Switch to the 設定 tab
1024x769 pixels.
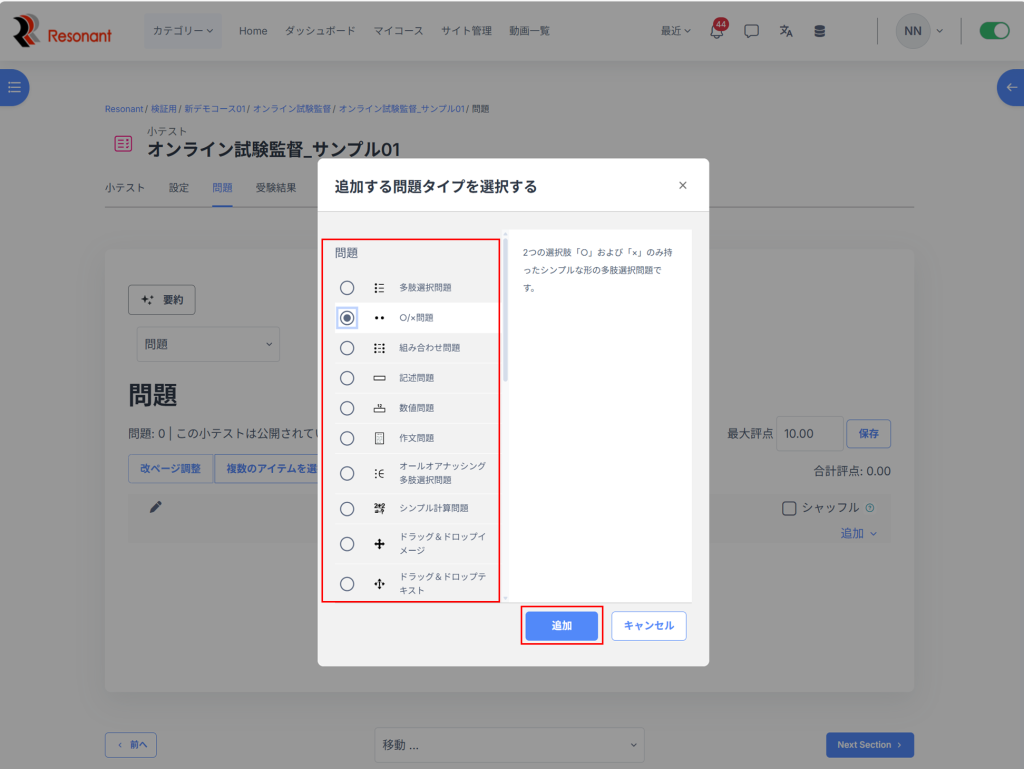point(178,188)
